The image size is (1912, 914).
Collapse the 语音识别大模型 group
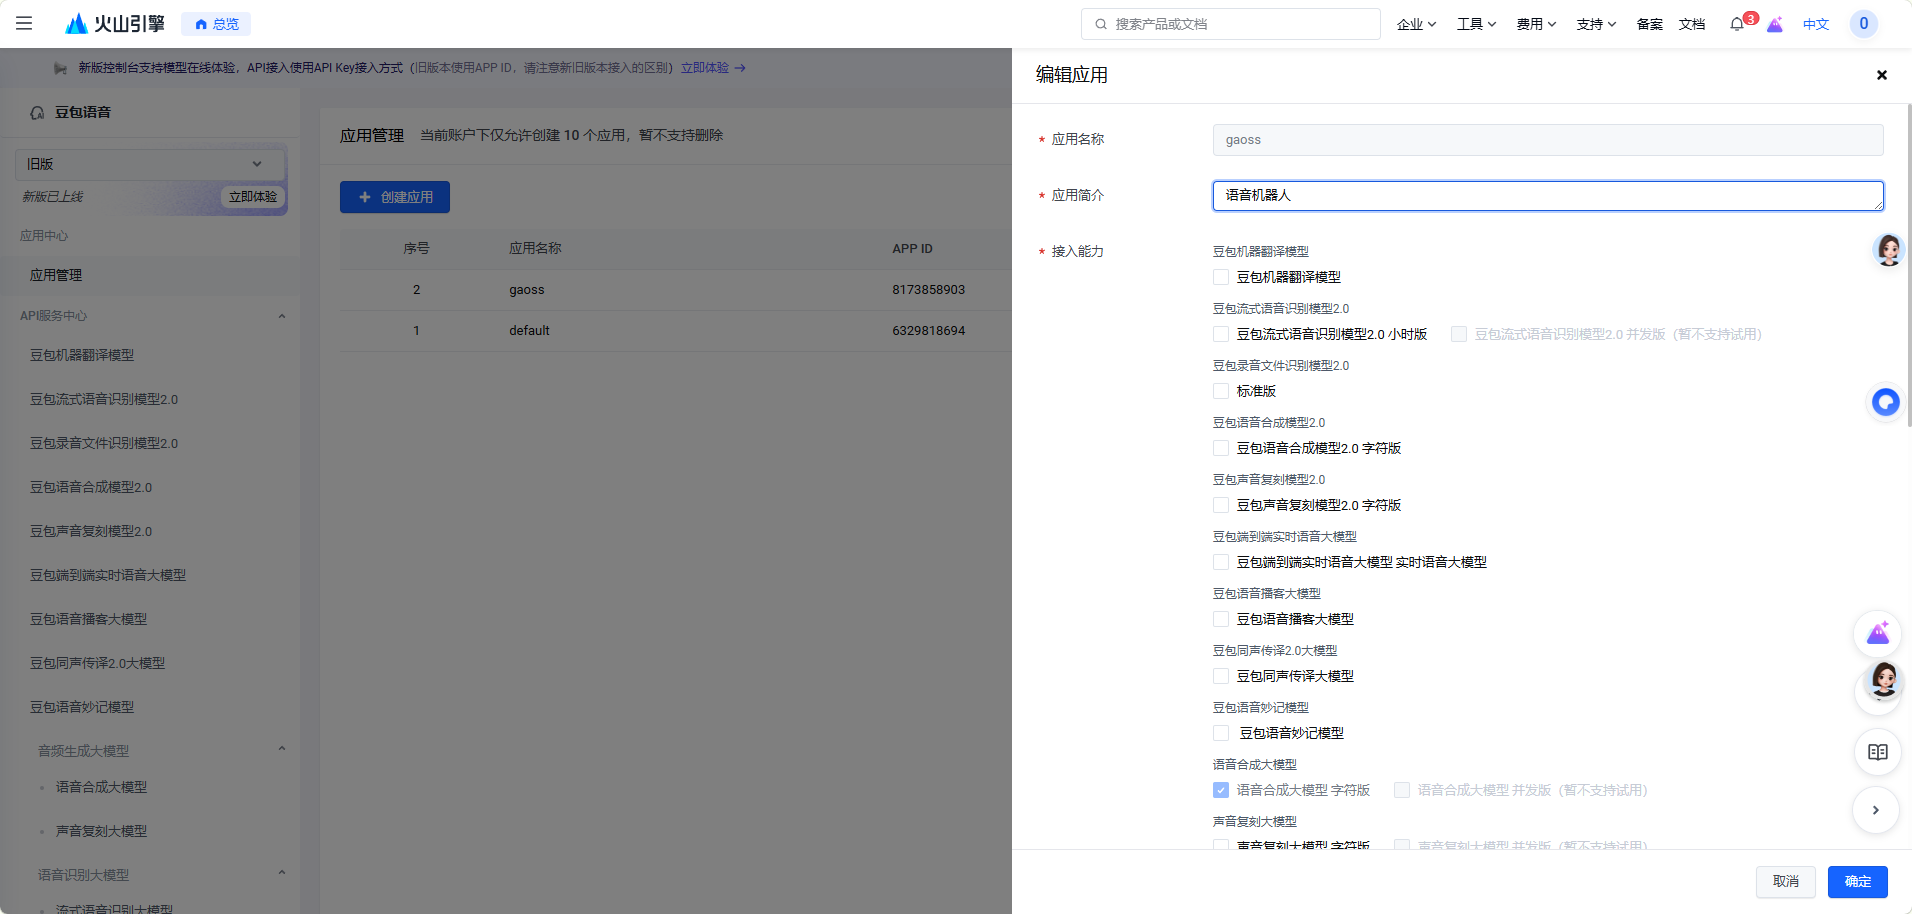(x=282, y=874)
